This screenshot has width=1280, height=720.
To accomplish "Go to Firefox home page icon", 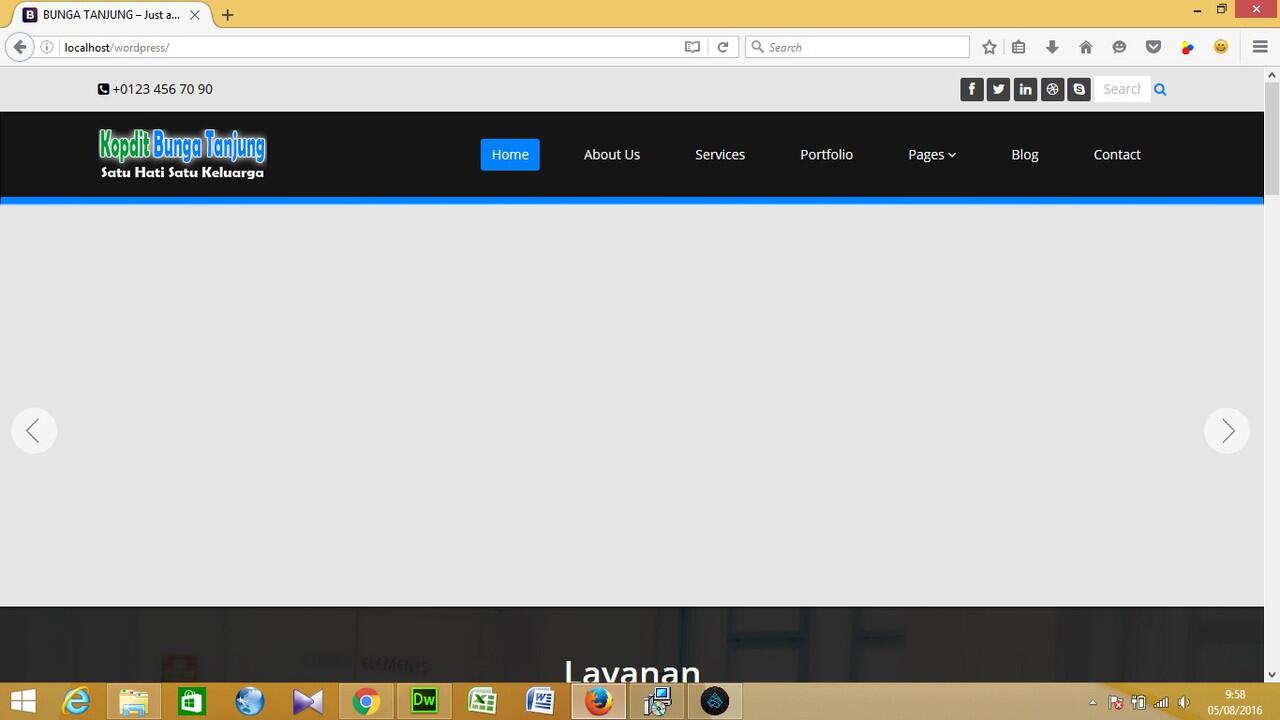I will pos(1086,47).
